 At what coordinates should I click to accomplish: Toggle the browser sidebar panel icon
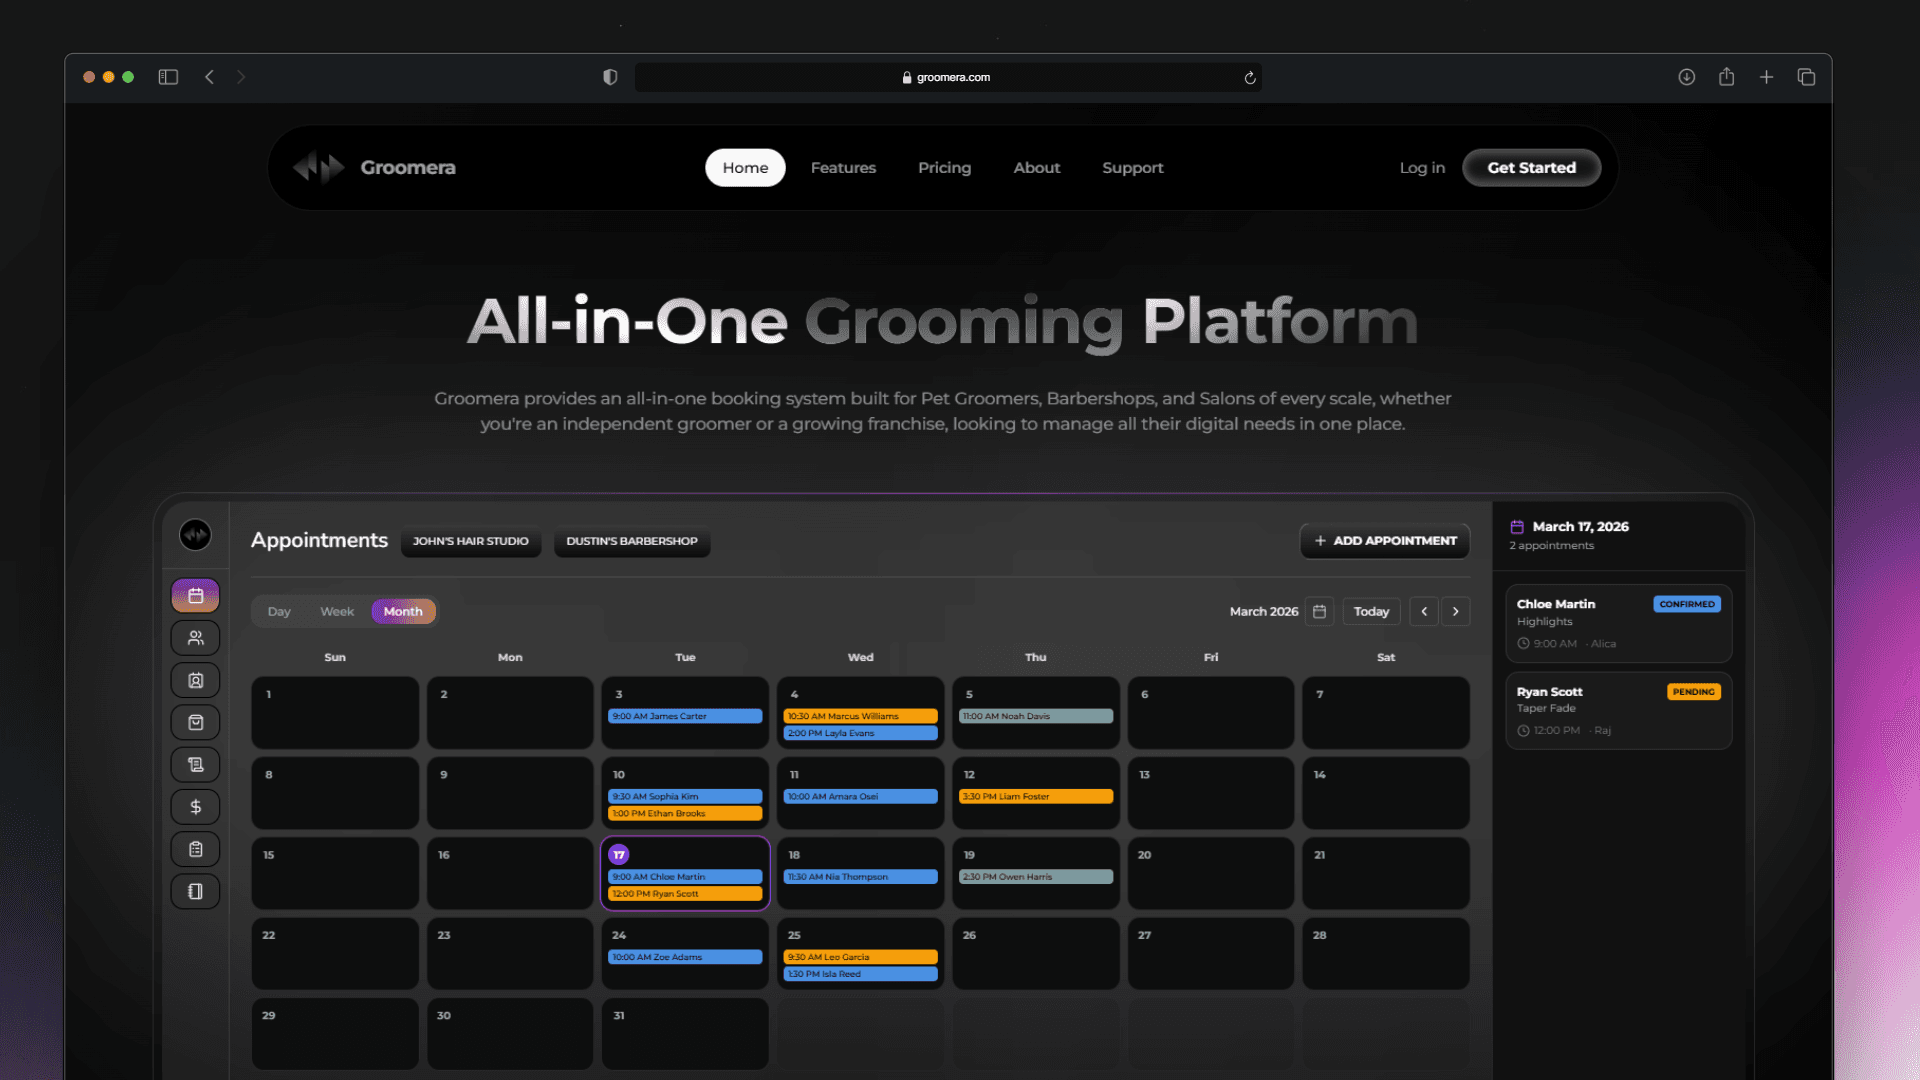(x=168, y=77)
